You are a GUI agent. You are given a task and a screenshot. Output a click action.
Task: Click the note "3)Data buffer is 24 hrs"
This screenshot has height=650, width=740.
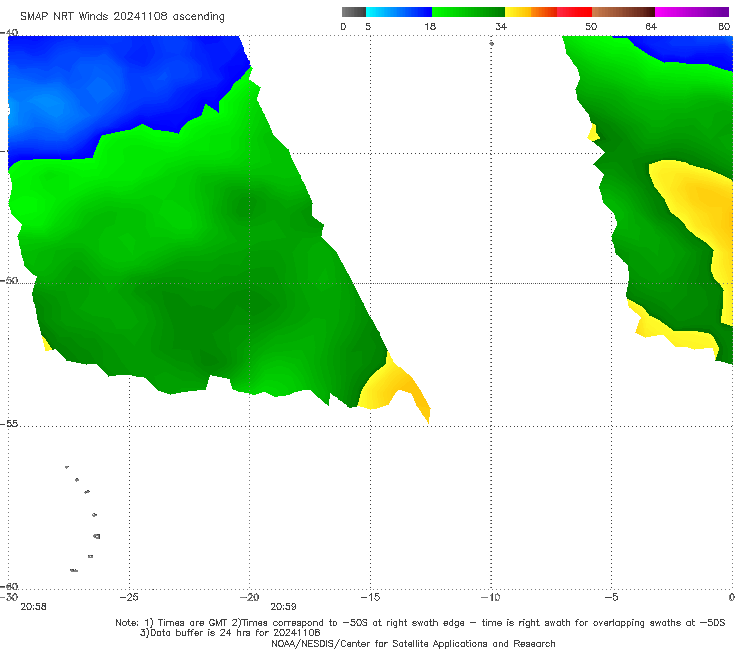point(230,633)
